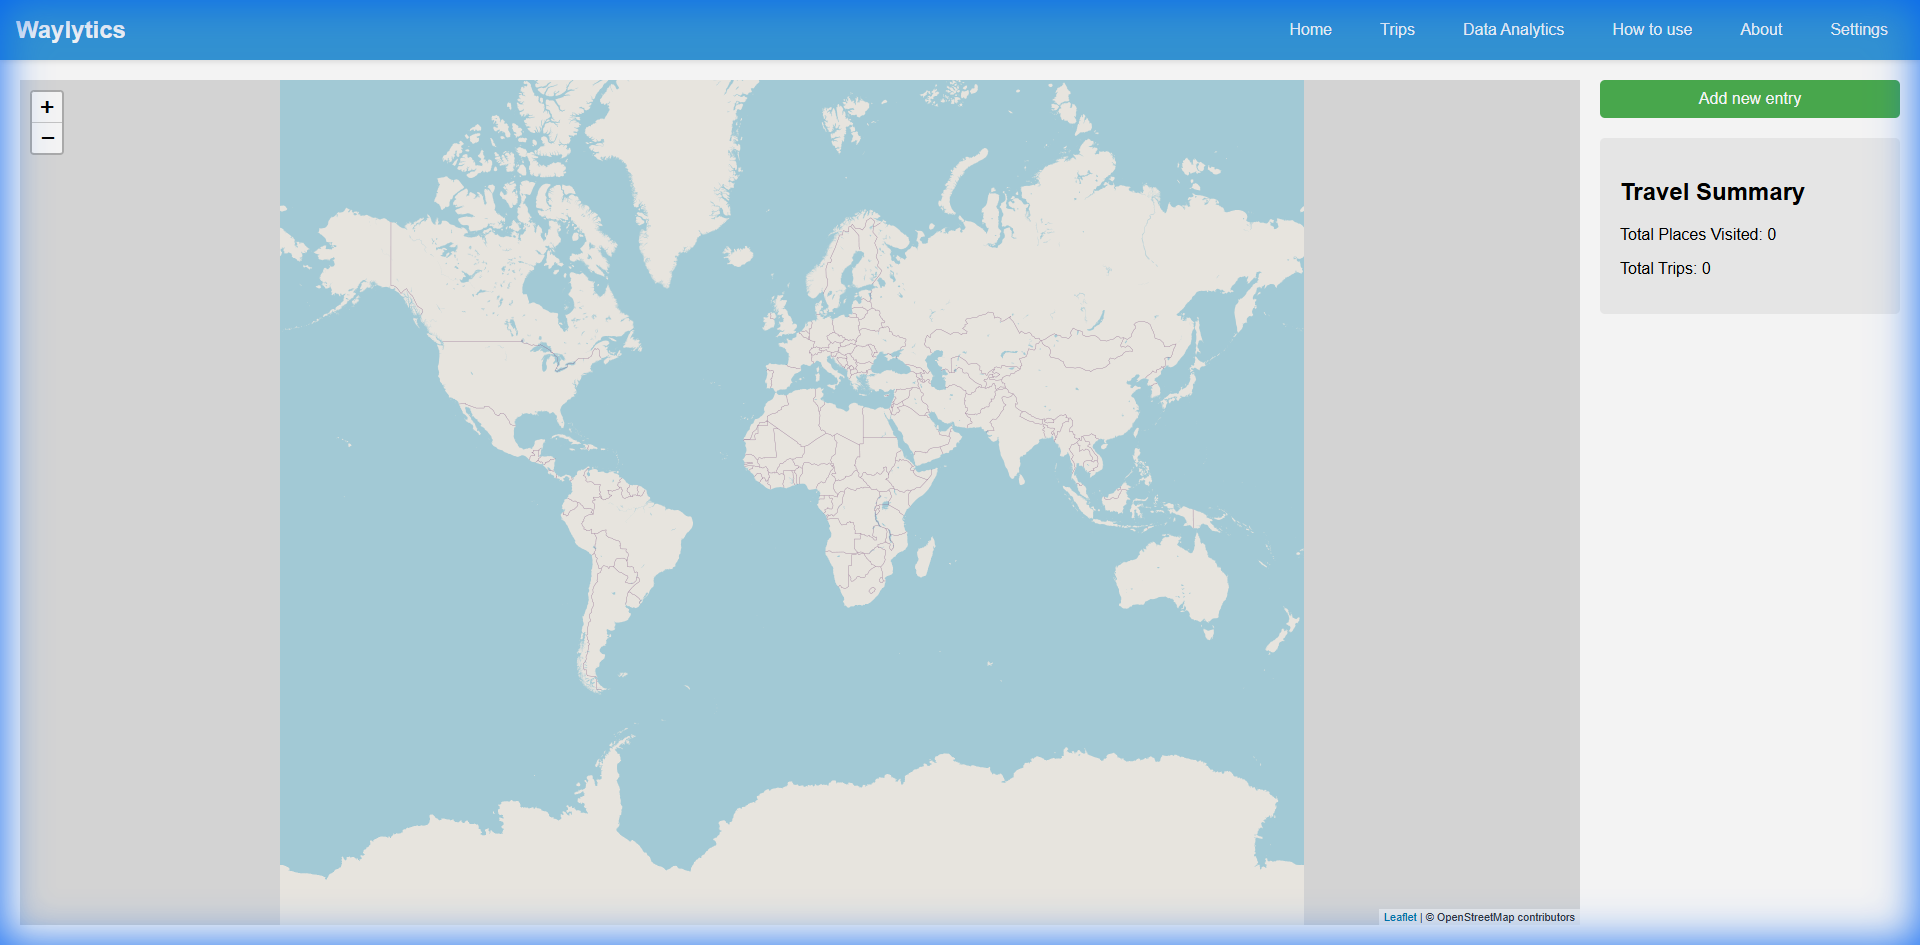Click the Travel Summary heading
The image size is (1920, 945).
(x=1712, y=192)
